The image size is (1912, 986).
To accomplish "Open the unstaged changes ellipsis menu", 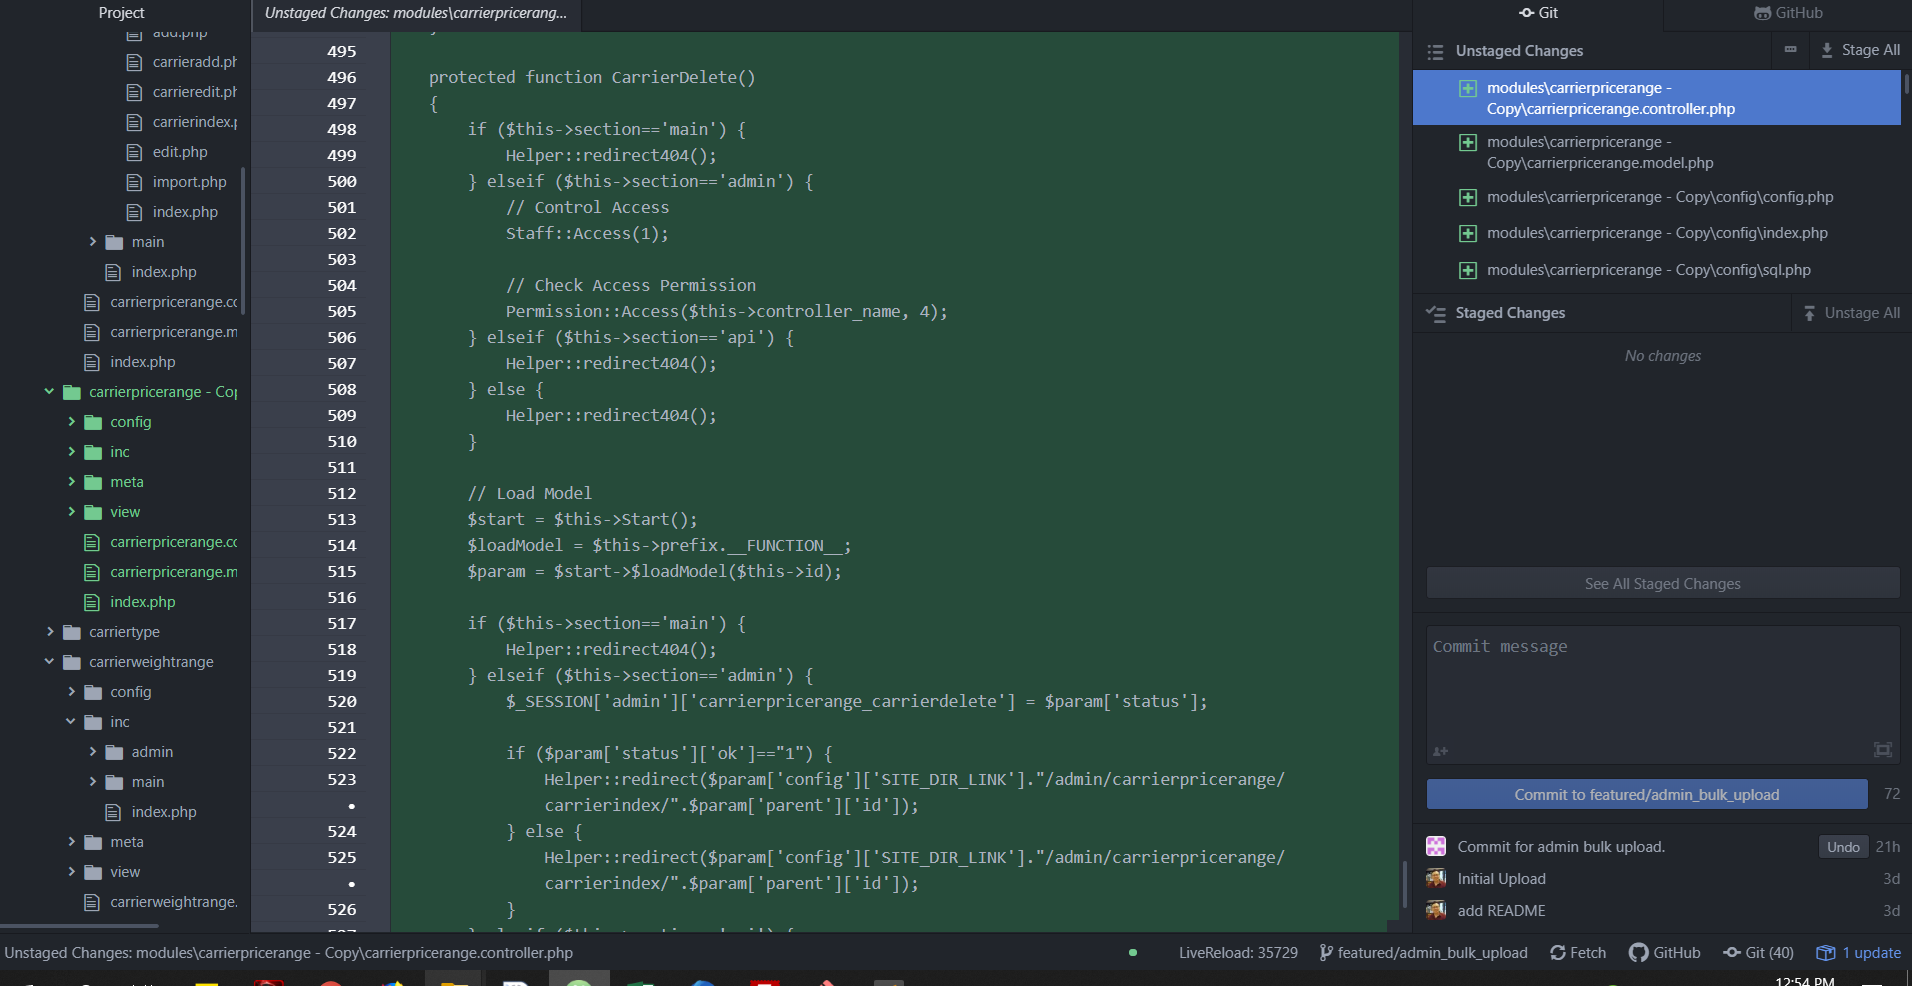I will click(x=1790, y=50).
